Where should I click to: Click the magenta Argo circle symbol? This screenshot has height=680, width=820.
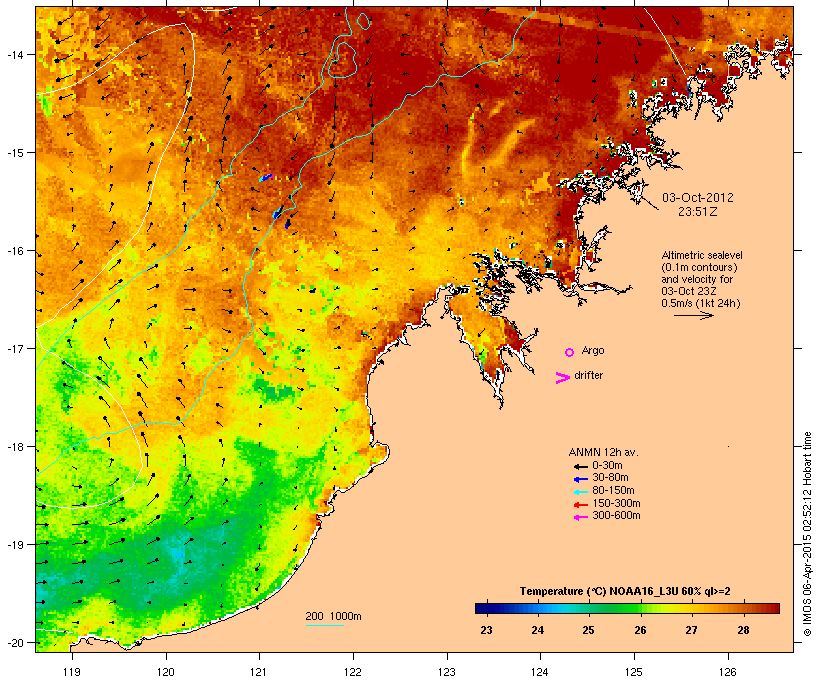tap(570, 353)
